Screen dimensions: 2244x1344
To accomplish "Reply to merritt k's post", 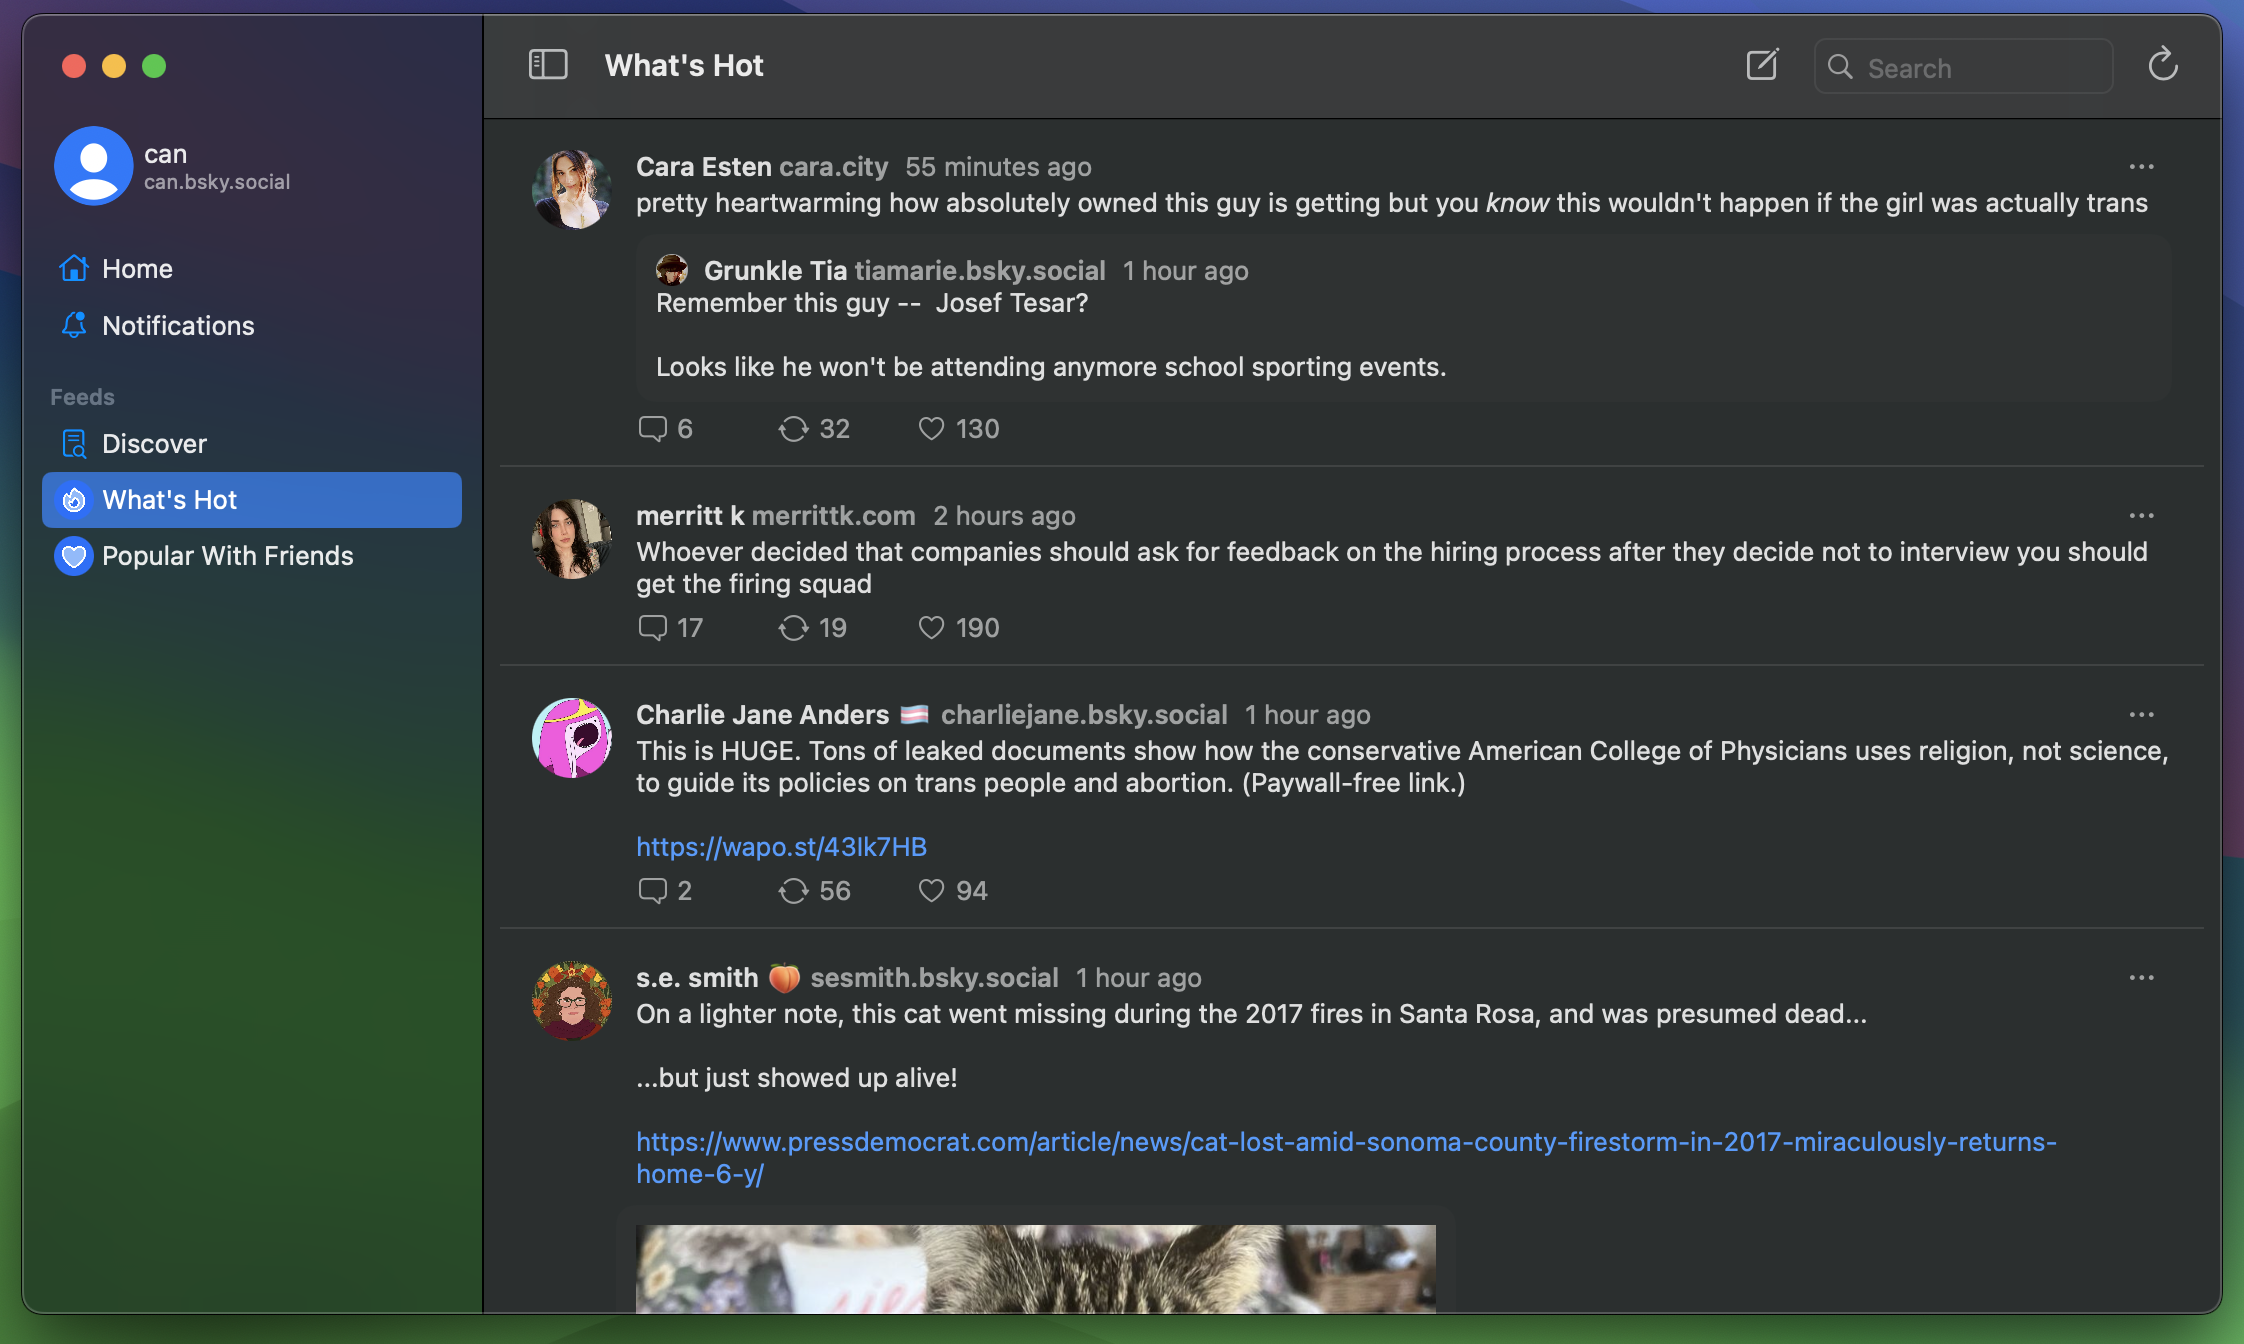I will (x=653, y=628).
